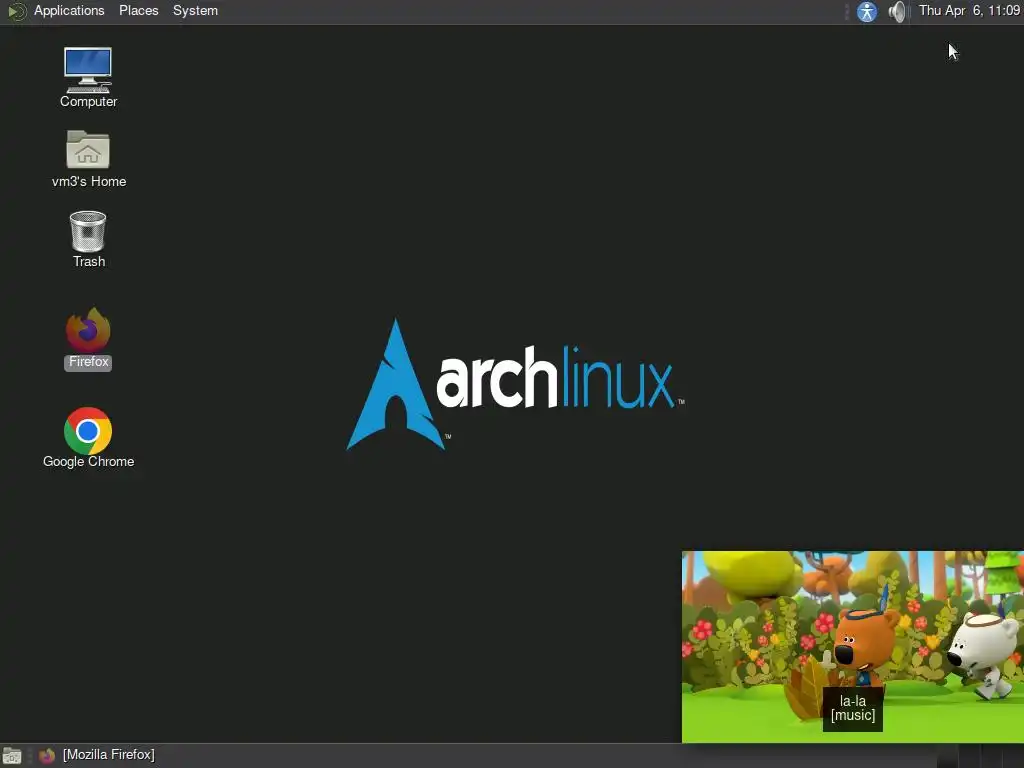
Task: Click the "la-la [music]" subtitle caption
Action: coord(853,709)
